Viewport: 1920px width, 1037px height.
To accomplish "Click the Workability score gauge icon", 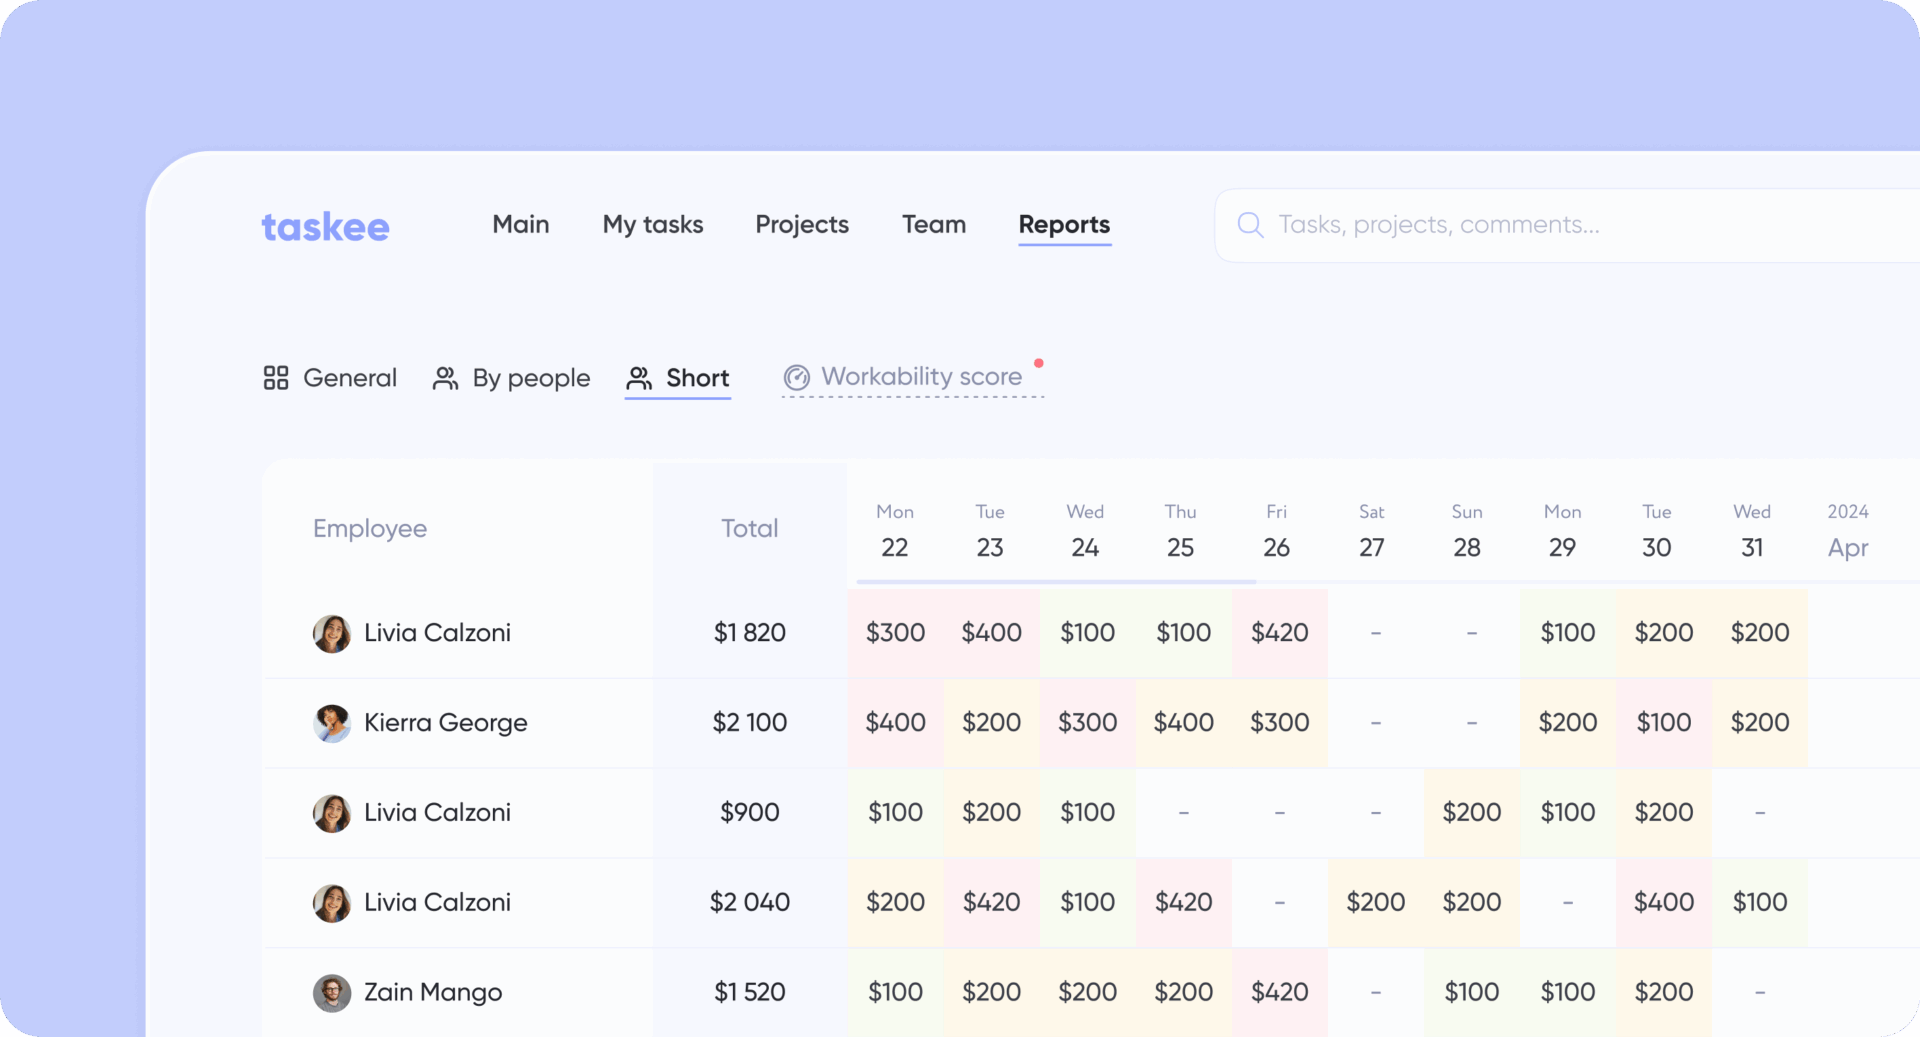I will point(797,377).
